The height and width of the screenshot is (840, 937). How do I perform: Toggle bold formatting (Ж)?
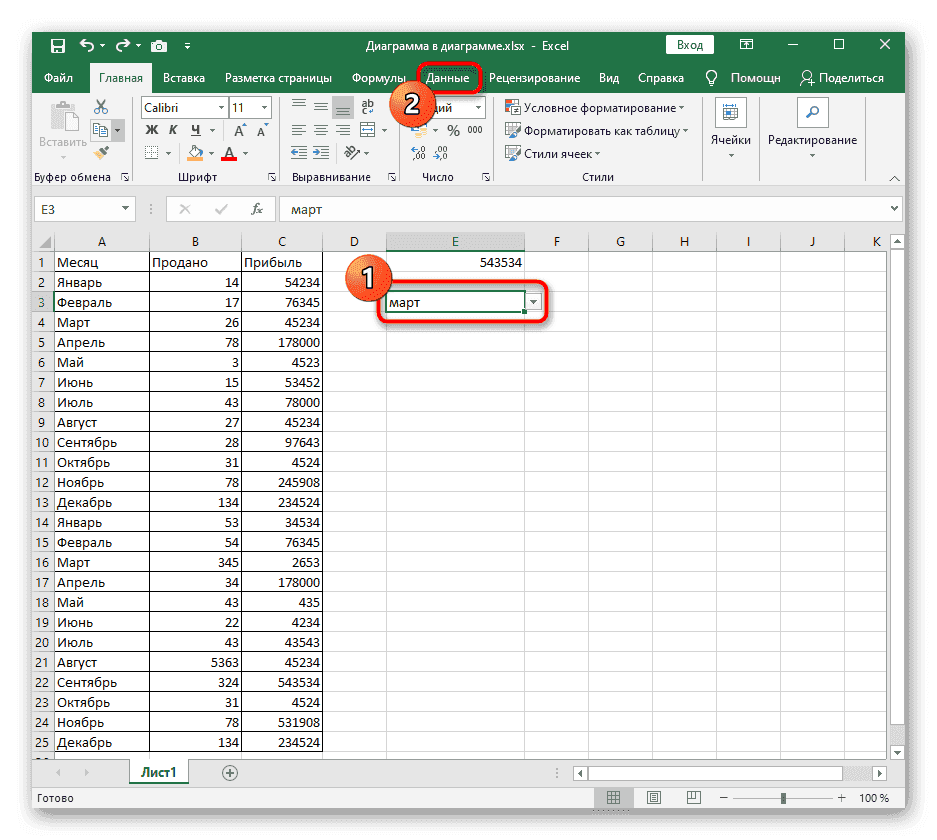pos(152,131)
